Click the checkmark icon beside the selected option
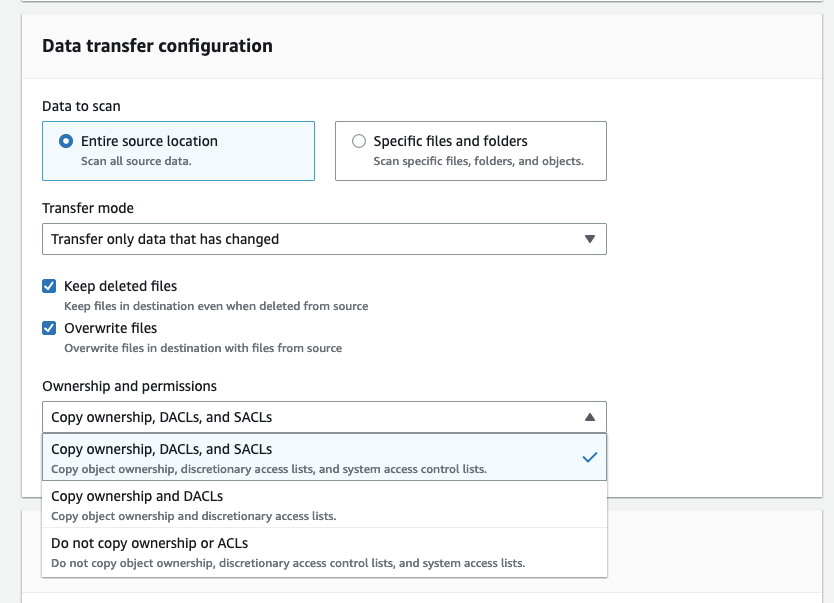Viewport: 834px width, 603px height. (x=589, y=456)
